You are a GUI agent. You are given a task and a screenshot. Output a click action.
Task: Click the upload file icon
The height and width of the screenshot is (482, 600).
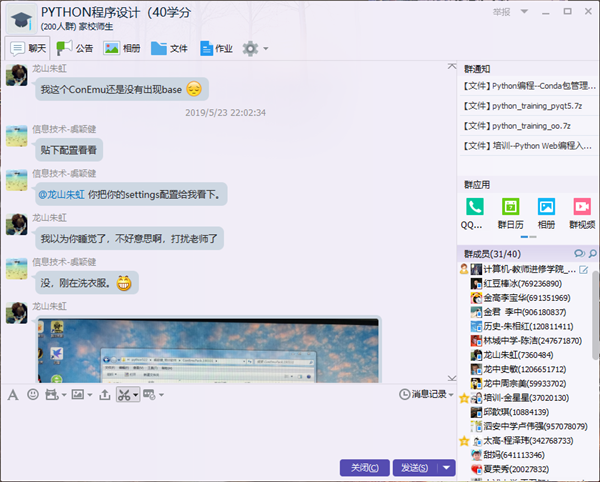coord(104,394)
